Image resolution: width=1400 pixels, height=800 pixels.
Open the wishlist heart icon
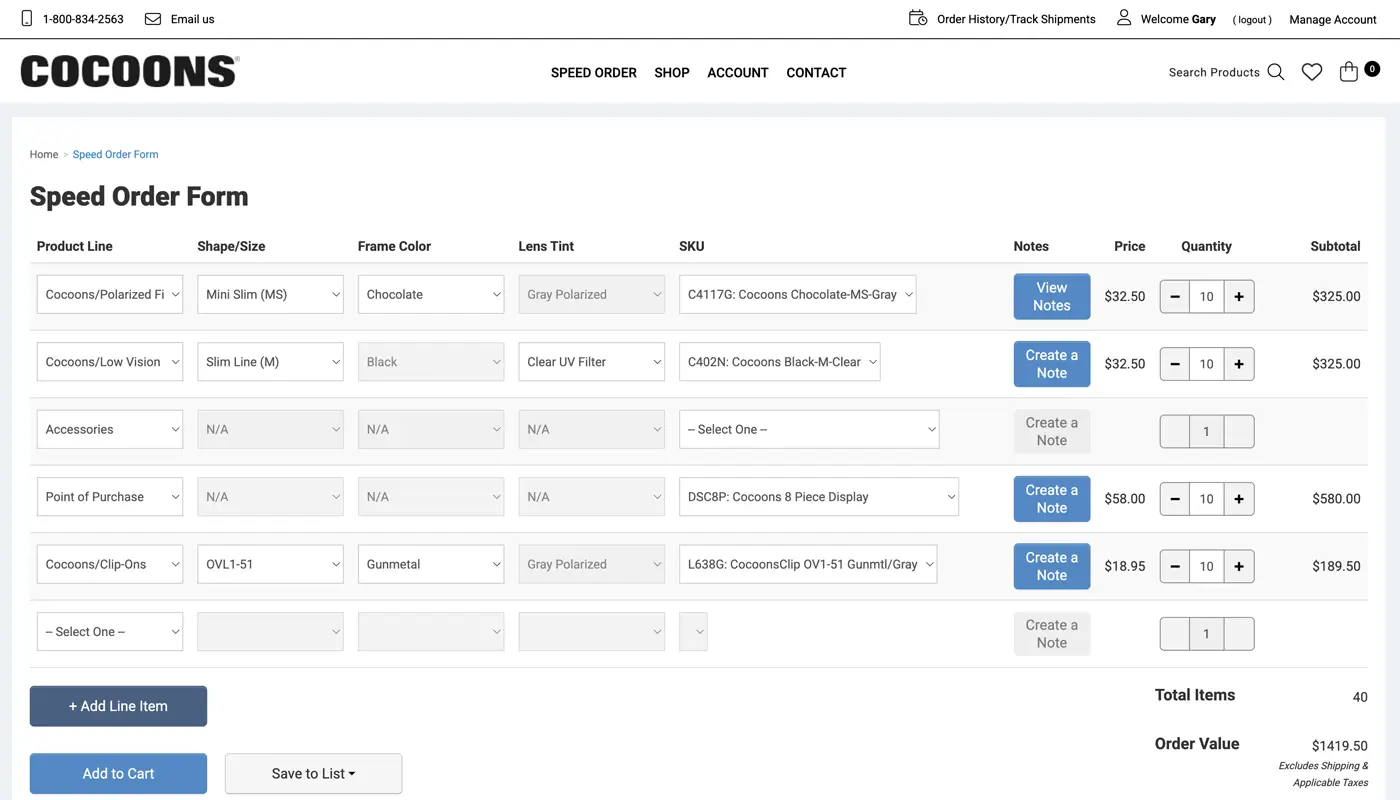tap(1312, 72)
